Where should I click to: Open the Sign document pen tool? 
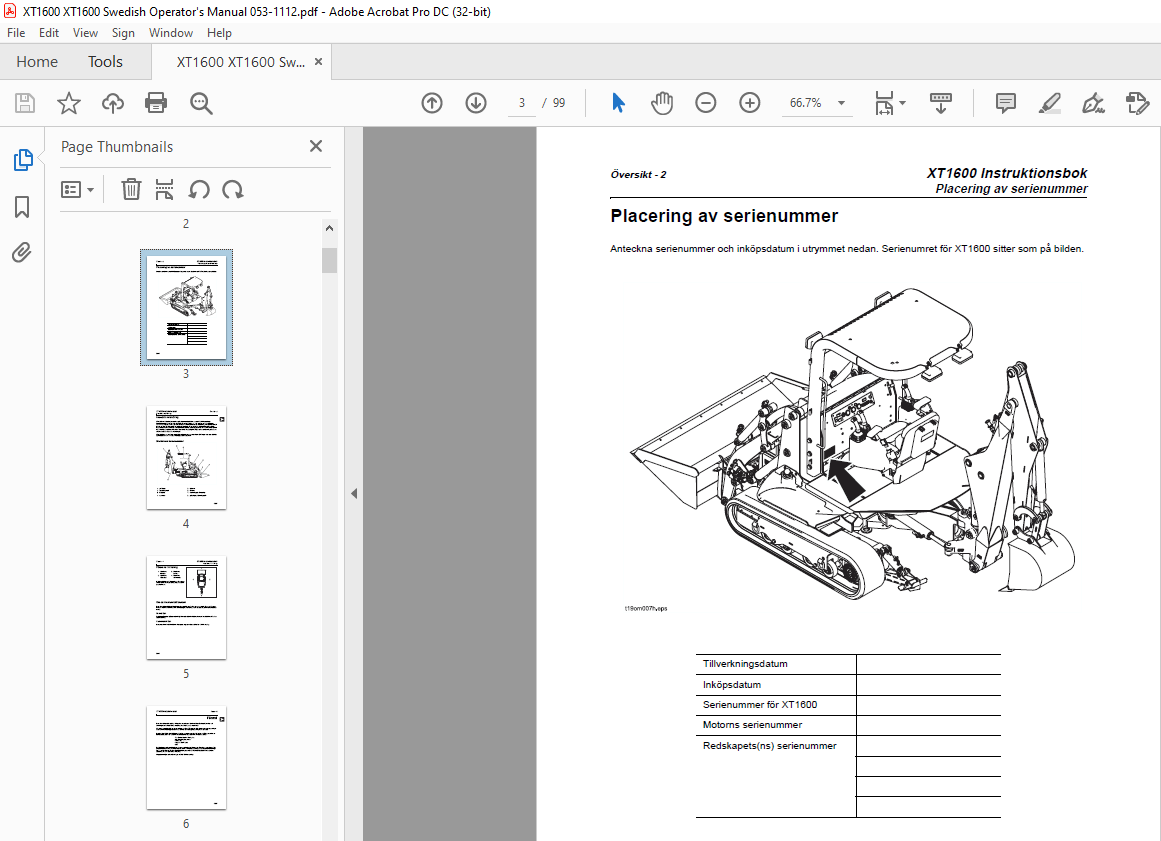tap(1093, 103)
